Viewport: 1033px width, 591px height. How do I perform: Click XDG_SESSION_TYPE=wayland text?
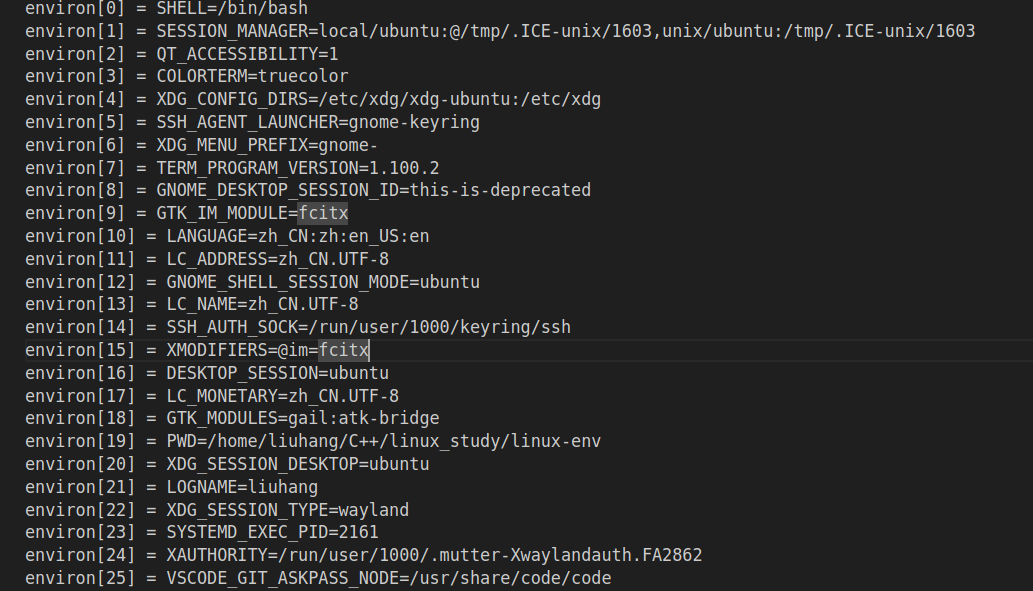click(287, 511)
